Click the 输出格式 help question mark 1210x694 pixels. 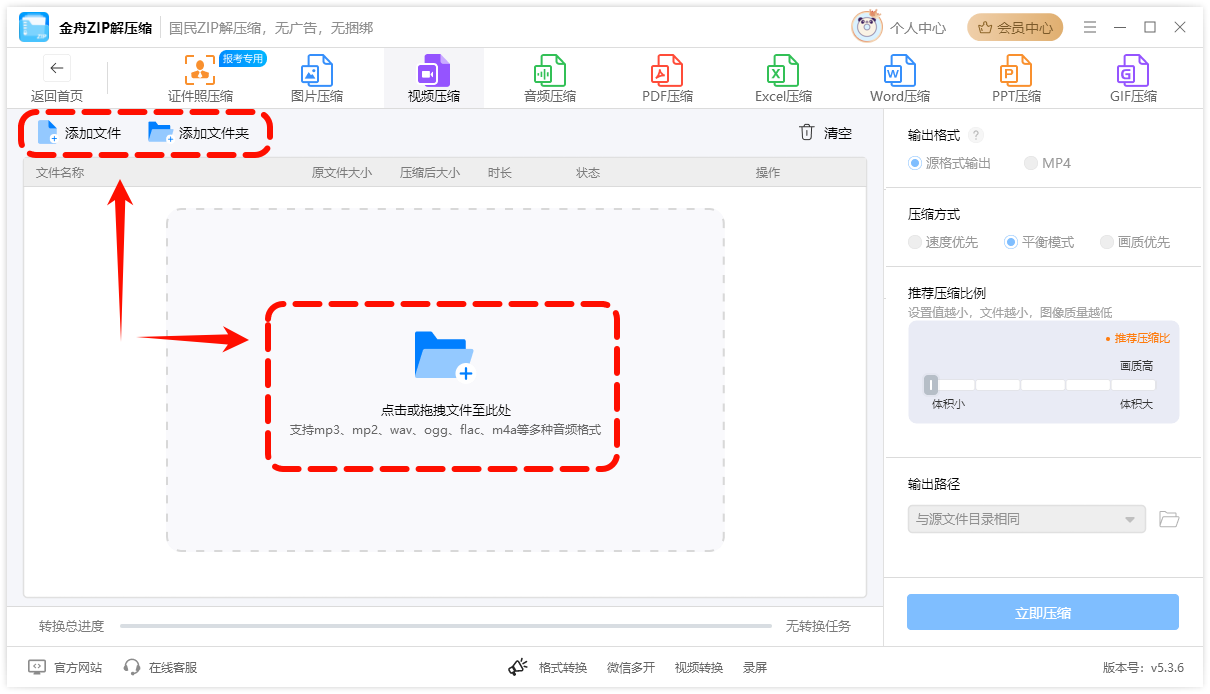coord(976,135)
